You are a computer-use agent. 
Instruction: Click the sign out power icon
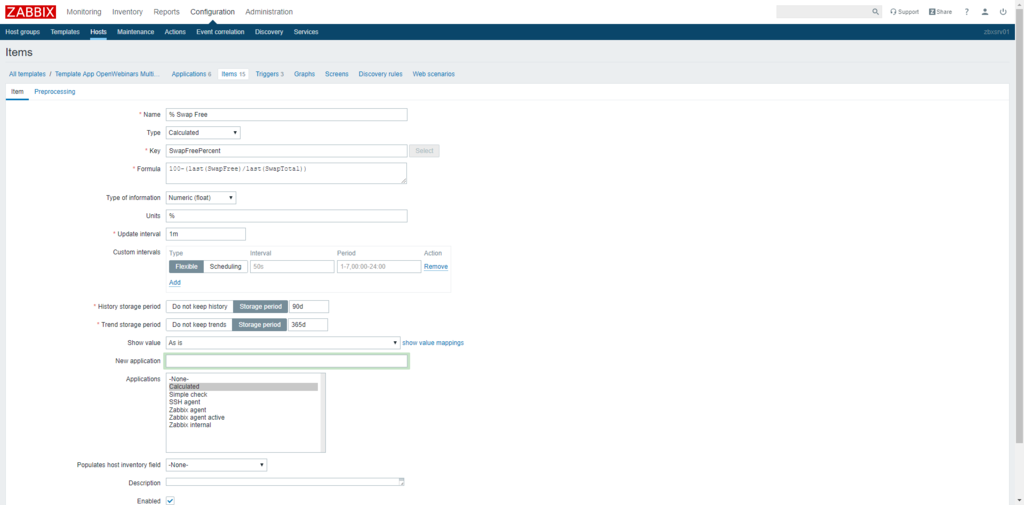pos(1003,12)
